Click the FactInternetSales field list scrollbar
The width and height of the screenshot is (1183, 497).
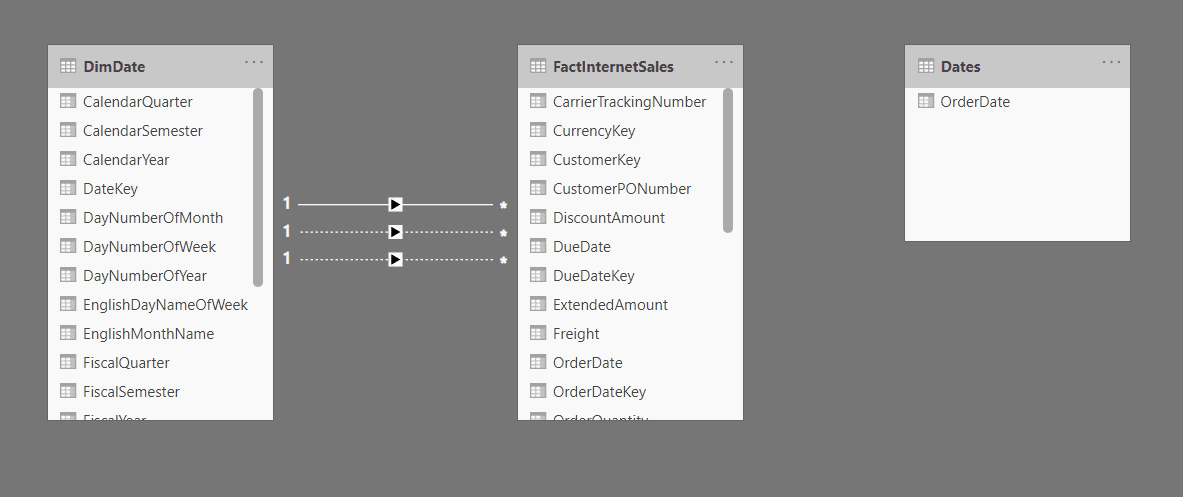[x=728, y=160]
